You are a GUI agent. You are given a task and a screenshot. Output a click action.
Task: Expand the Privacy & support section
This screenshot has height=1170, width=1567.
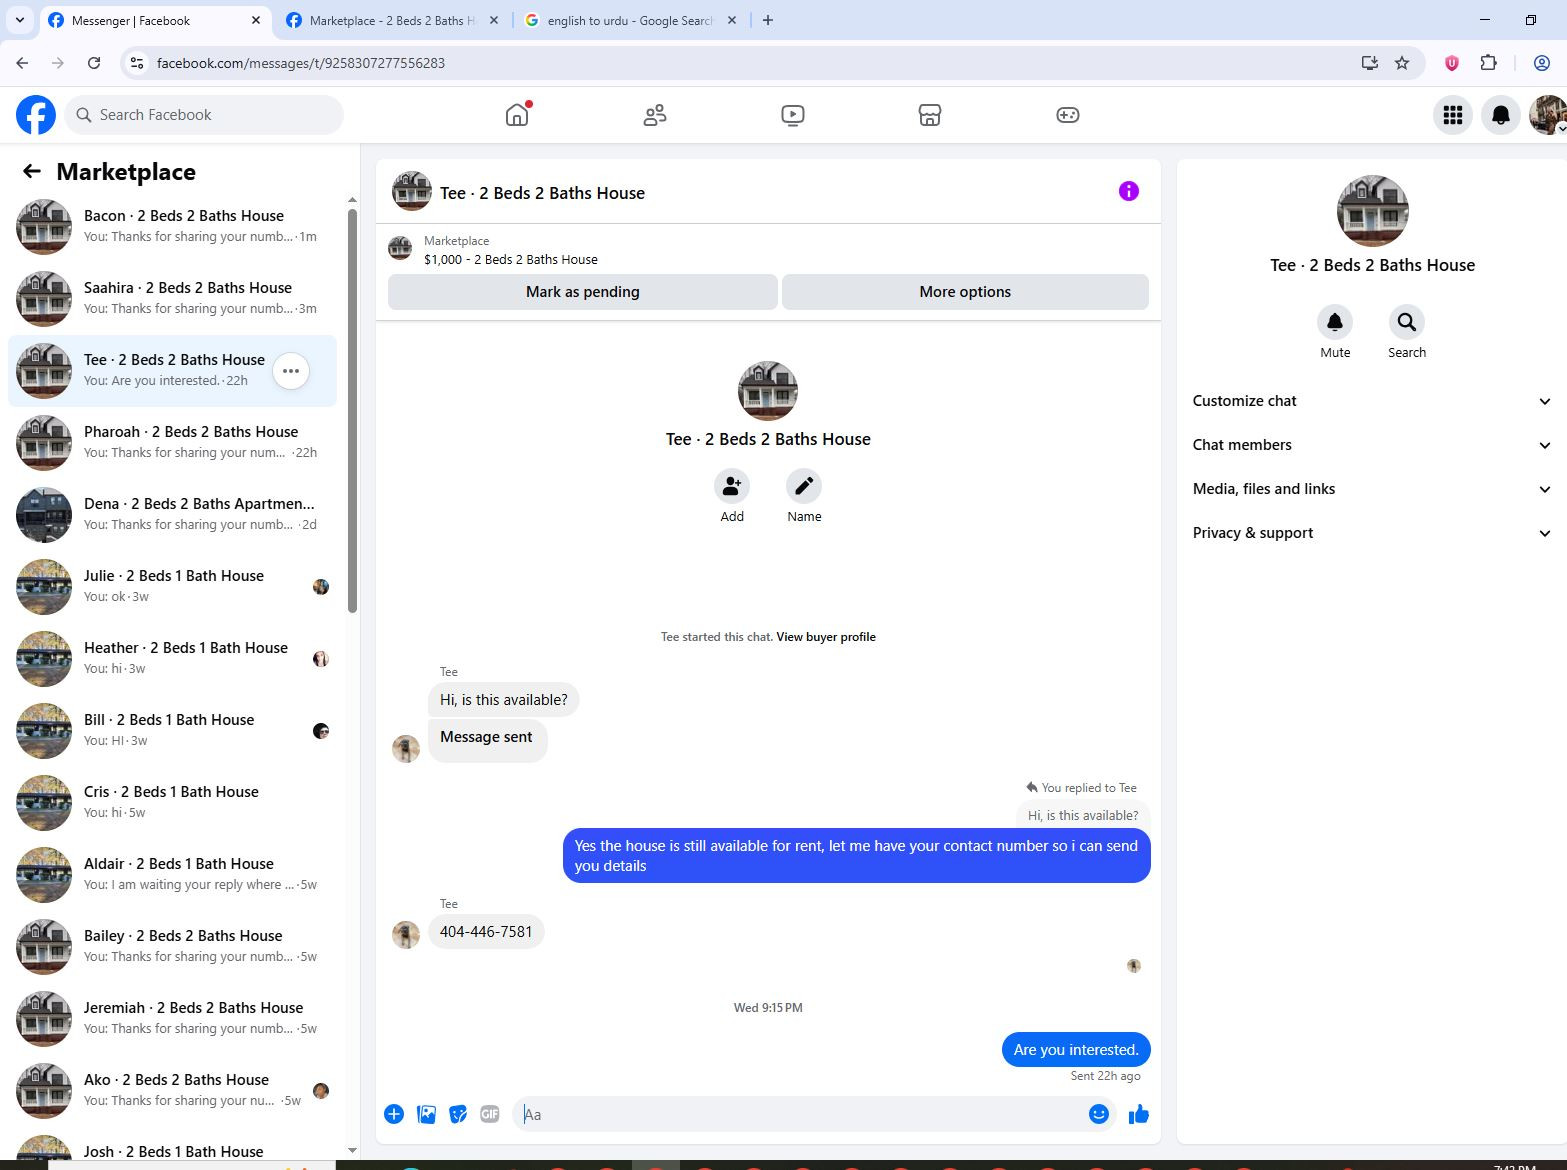1372,533
